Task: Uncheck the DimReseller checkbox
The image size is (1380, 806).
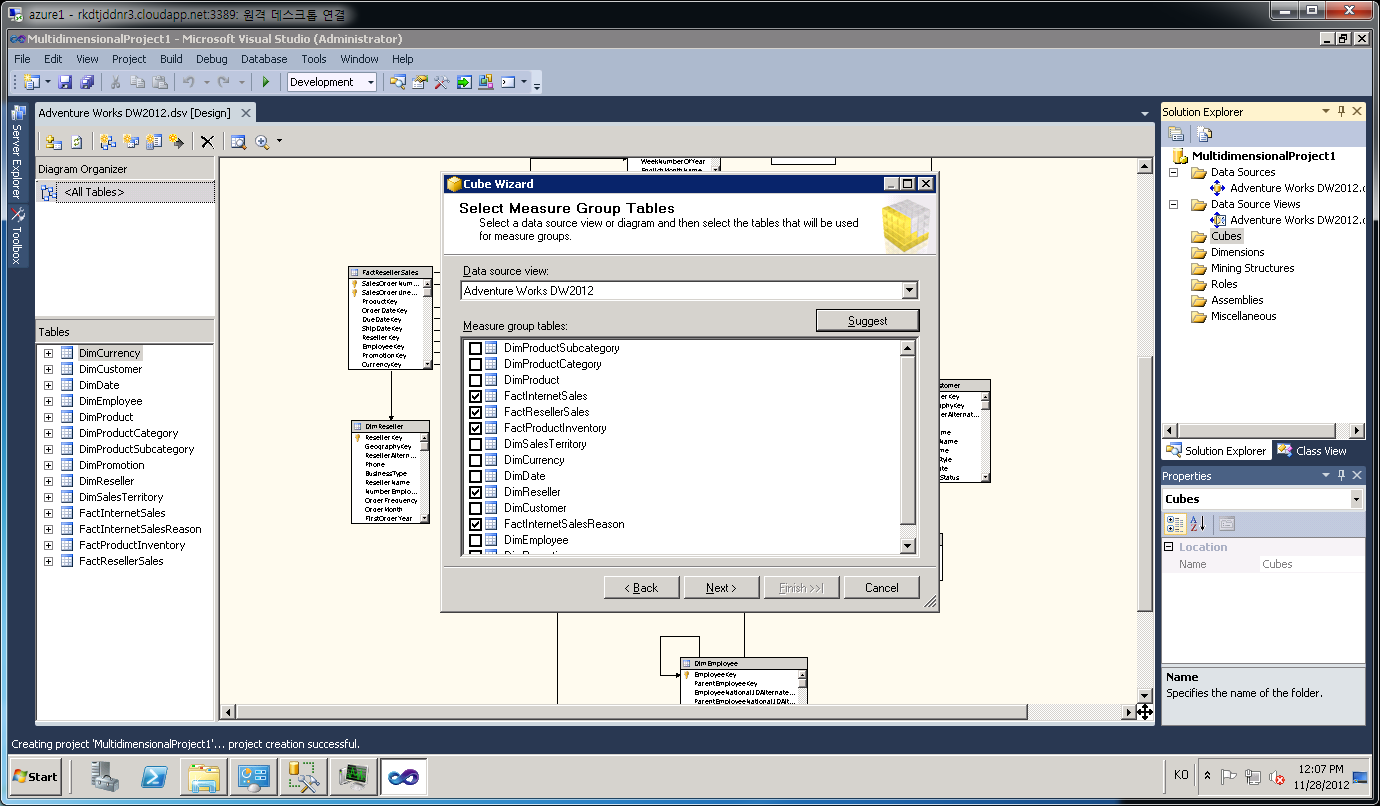Action: (476, 492)
